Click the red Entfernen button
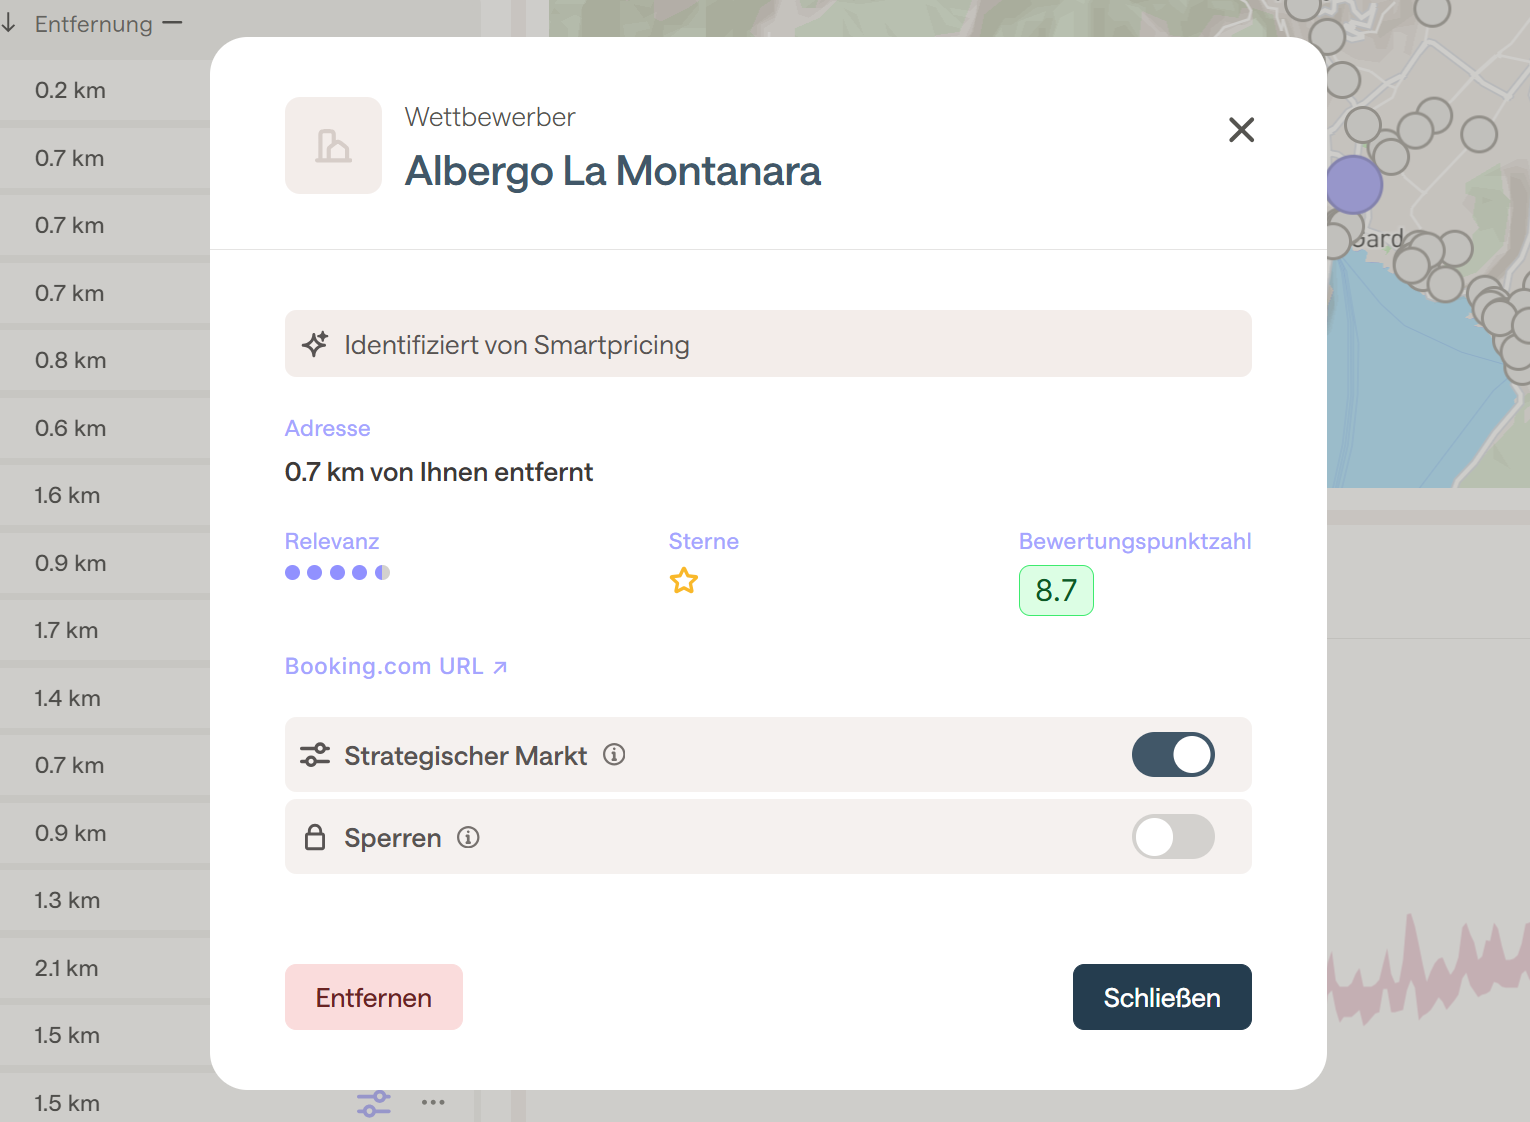This screenshot has width=1530, height=1122. coord(374,997)
